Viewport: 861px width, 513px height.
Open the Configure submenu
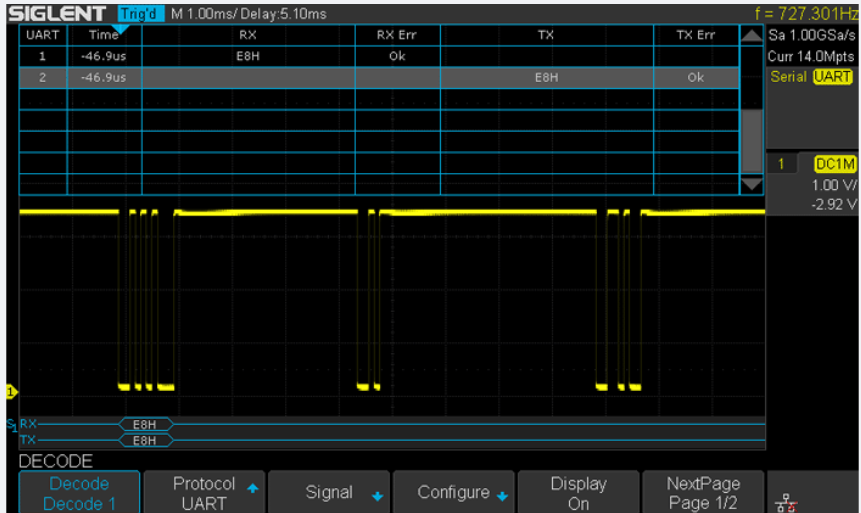454,493
